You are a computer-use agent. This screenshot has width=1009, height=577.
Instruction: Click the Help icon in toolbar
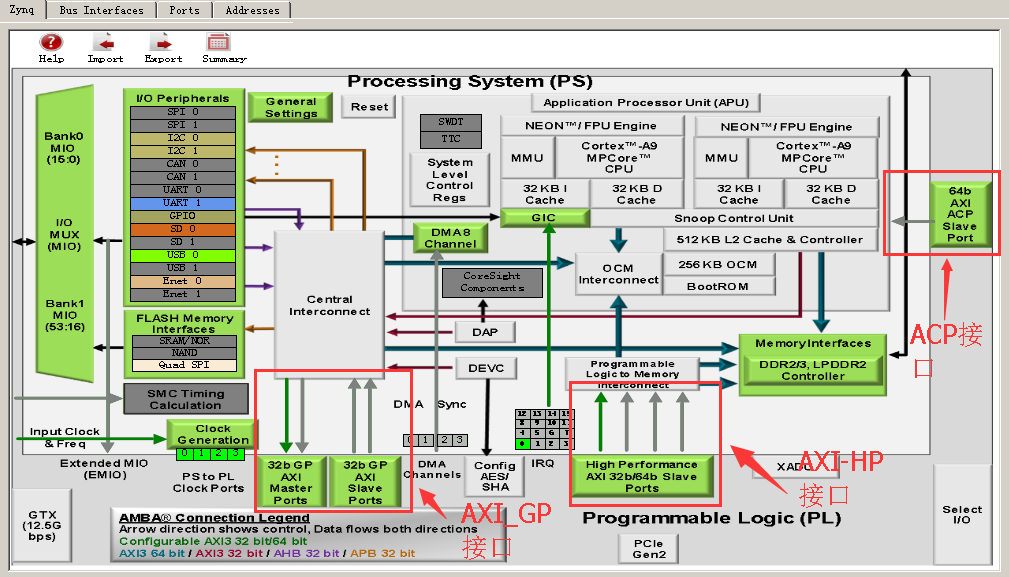[x=51, y=42]
